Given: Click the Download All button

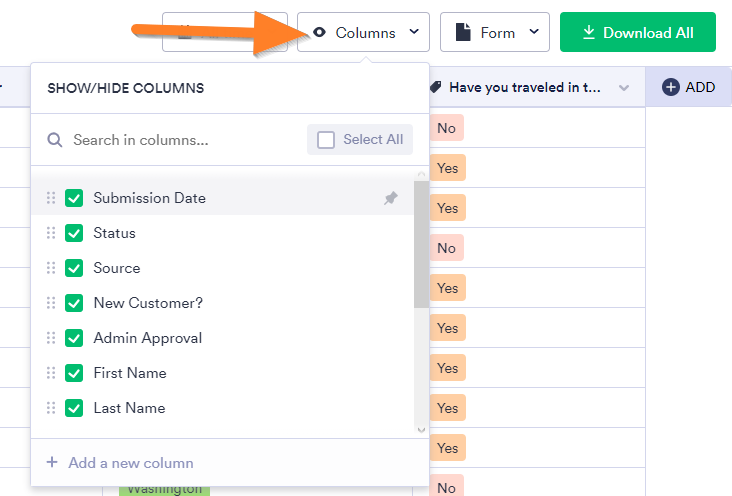Looking at the screenshot, I should [x=638, y=33].
